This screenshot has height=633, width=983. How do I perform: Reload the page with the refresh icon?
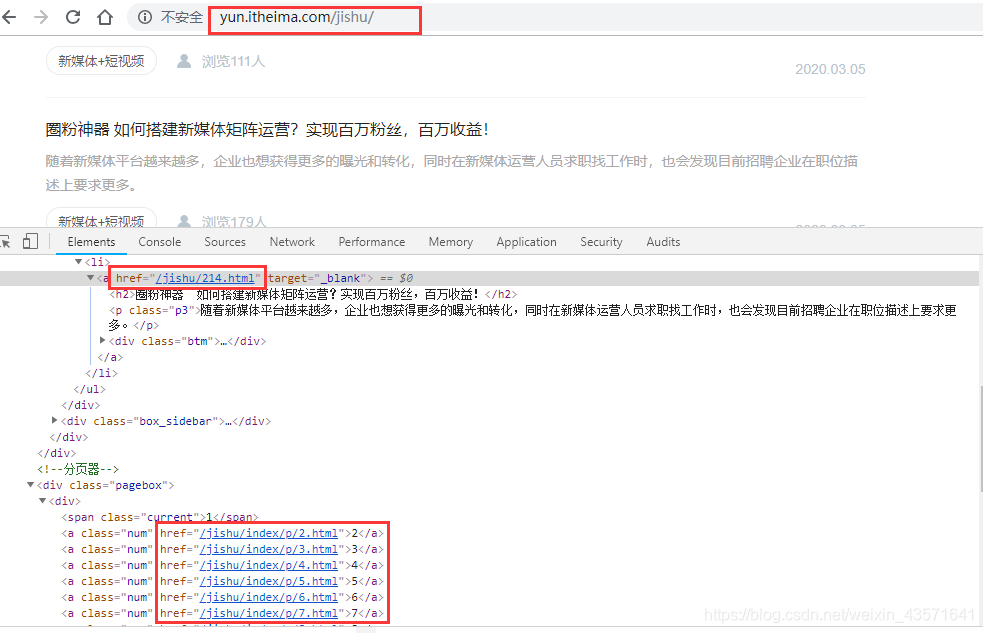point(73,17)
